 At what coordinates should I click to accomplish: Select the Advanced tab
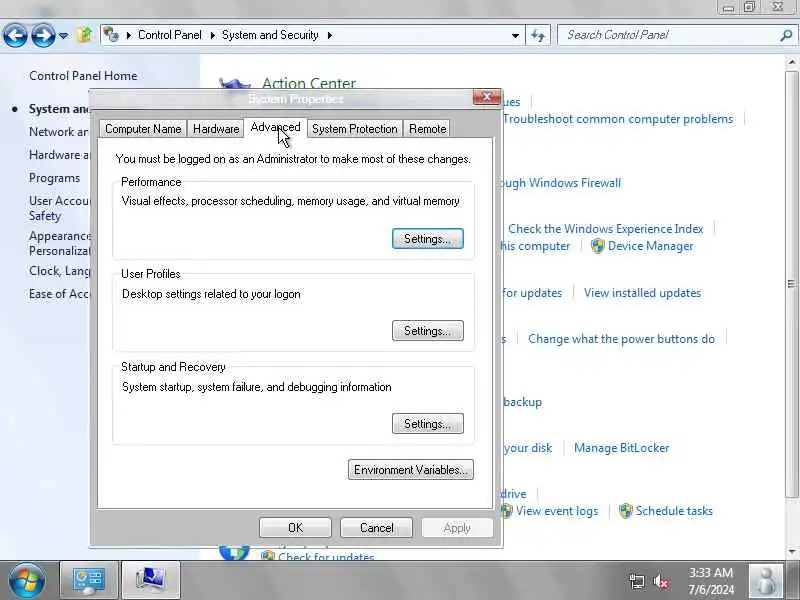[x=276, y=127]
